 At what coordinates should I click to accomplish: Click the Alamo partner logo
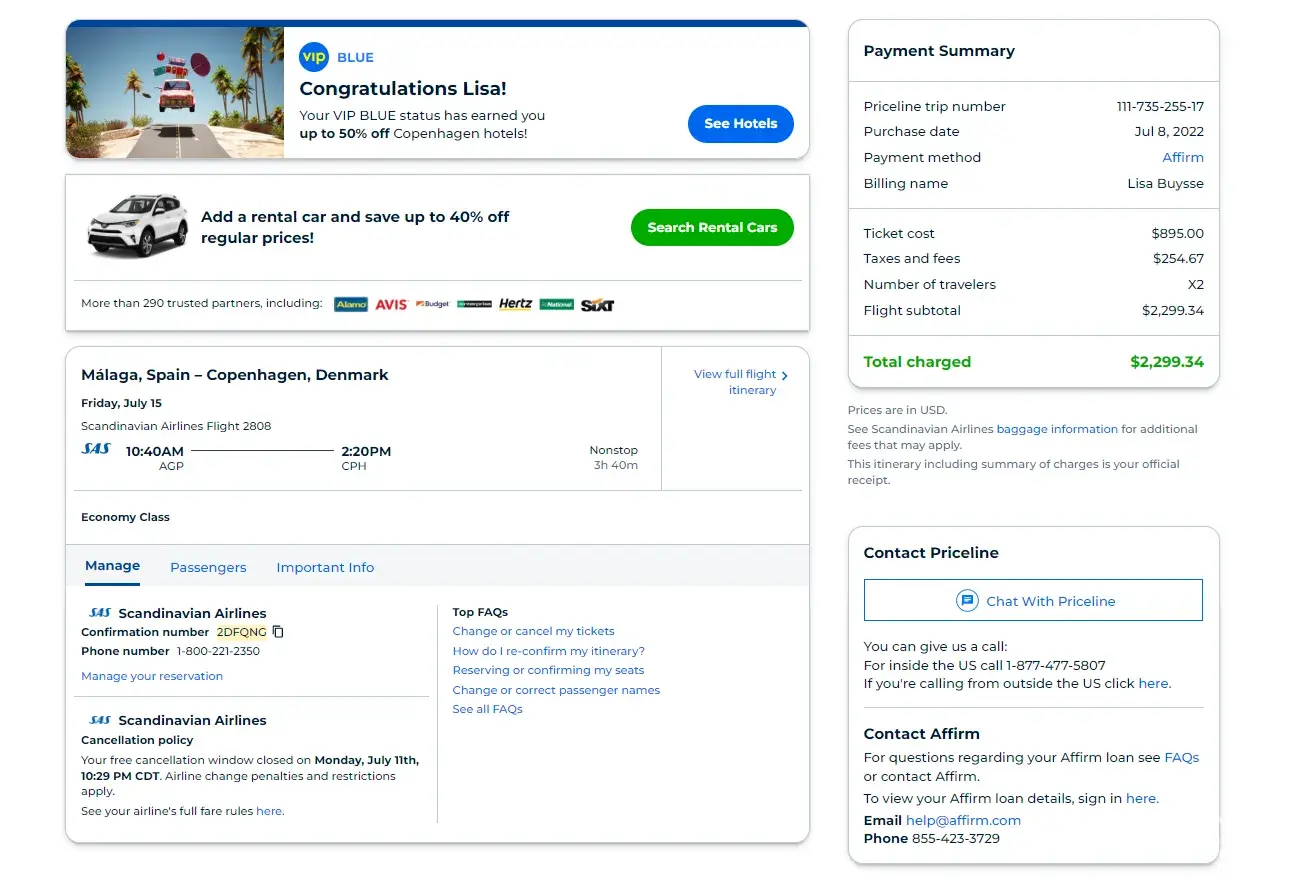point(351,304)
